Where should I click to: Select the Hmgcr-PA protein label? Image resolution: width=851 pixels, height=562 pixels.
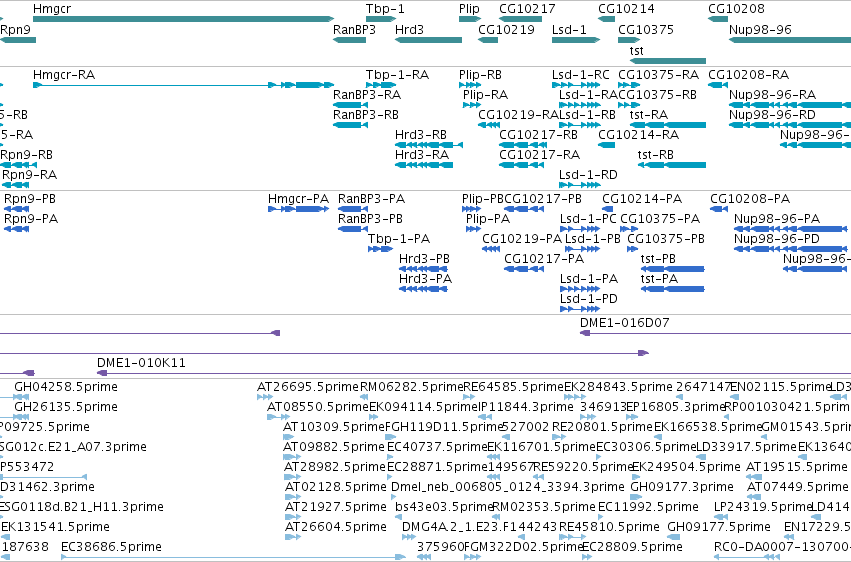[x=298, y=199]
